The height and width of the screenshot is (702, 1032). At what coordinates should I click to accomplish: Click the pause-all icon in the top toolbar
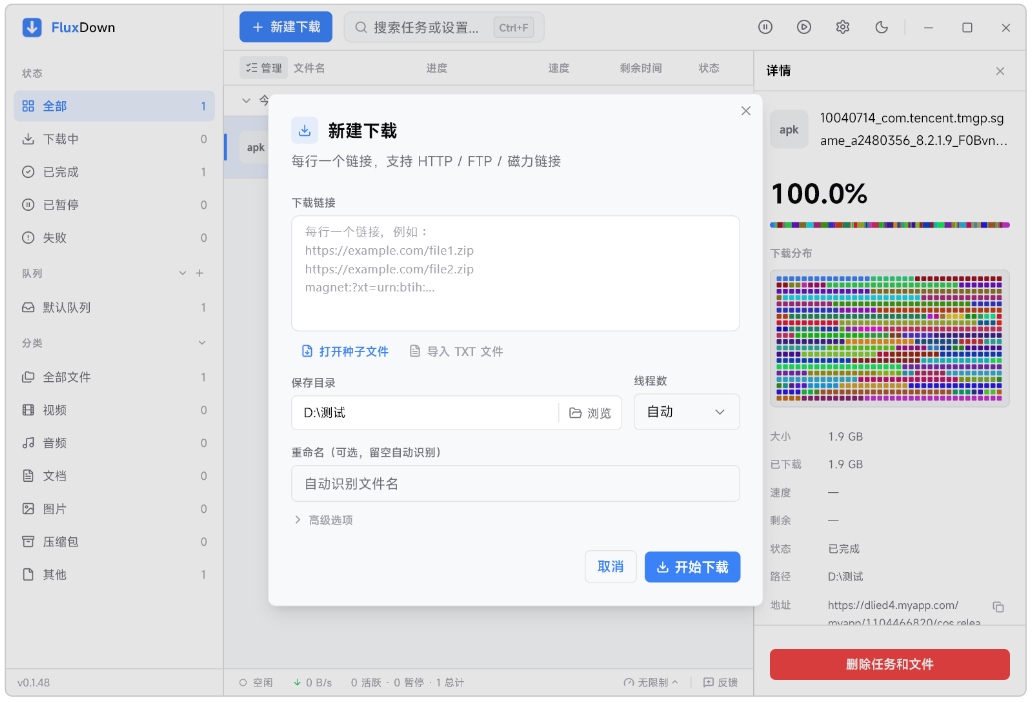(x=765, y=27)
